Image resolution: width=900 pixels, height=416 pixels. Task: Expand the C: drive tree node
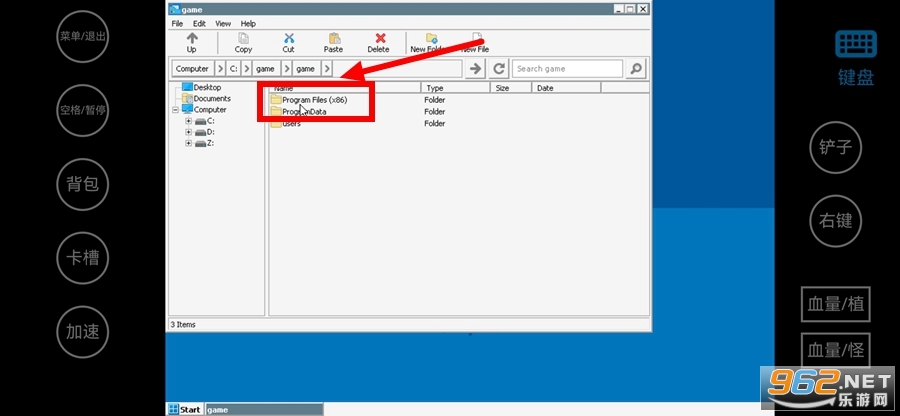point(188,121)
